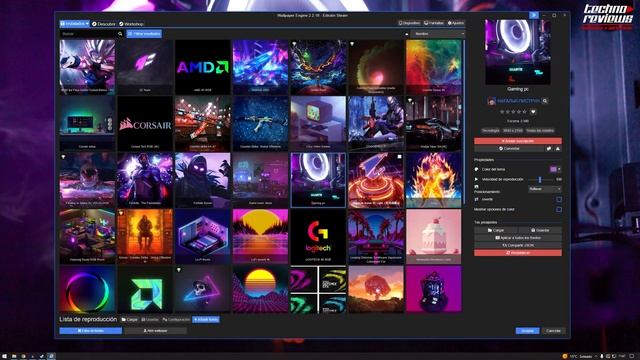Click the playlist Cargar button
The image size is (640, 360).
click(x=129, y=320)
